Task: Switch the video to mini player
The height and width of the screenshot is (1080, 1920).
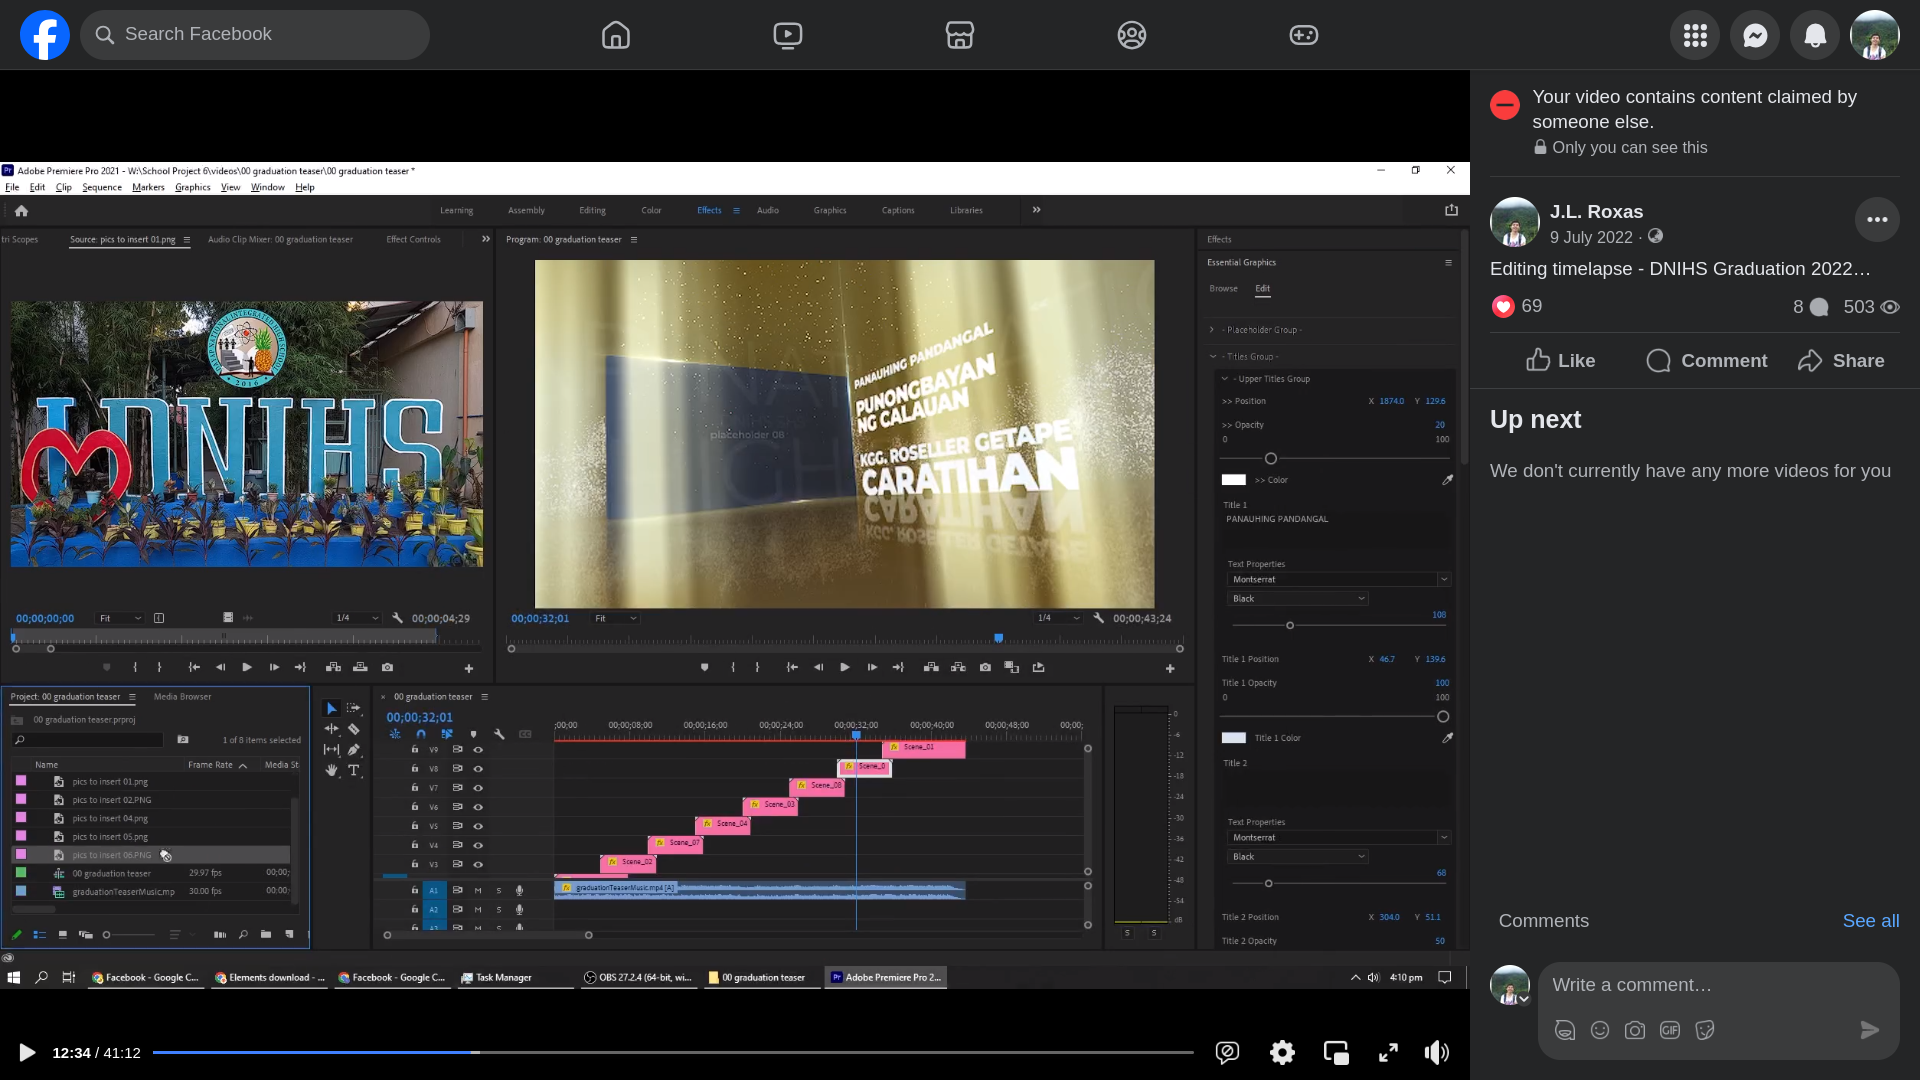Action: tap(1336, 1052)
